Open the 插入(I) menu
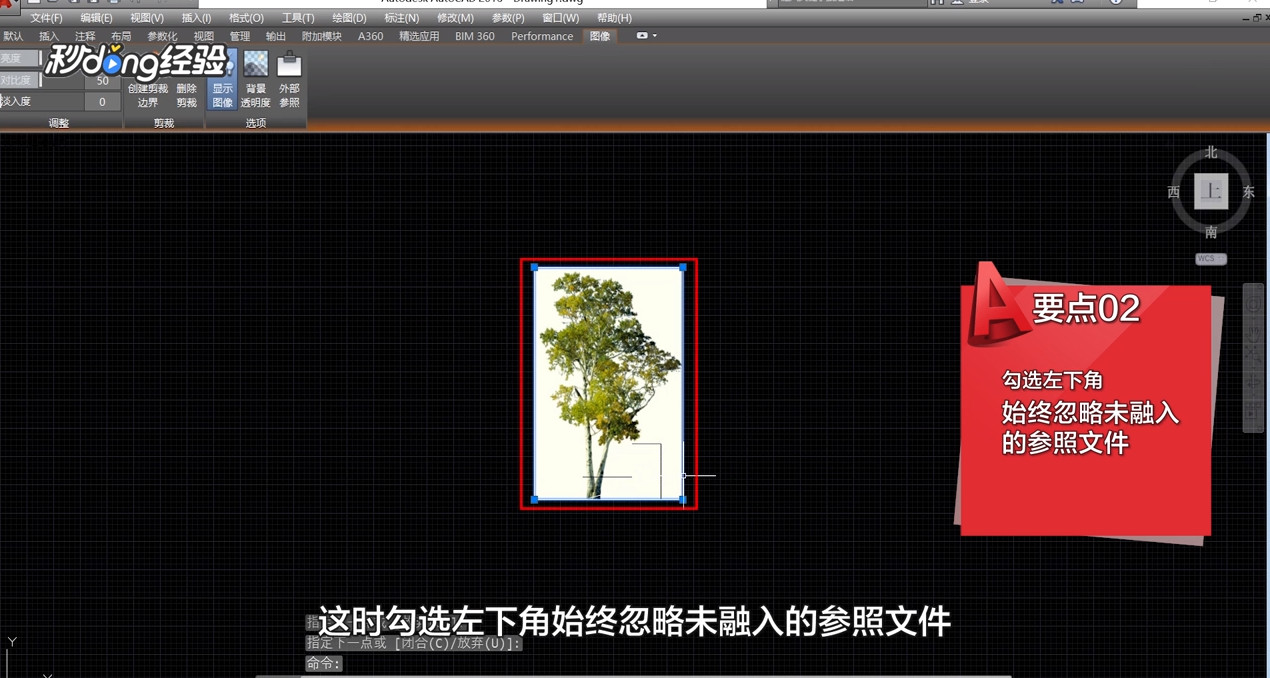 point(196,18)
